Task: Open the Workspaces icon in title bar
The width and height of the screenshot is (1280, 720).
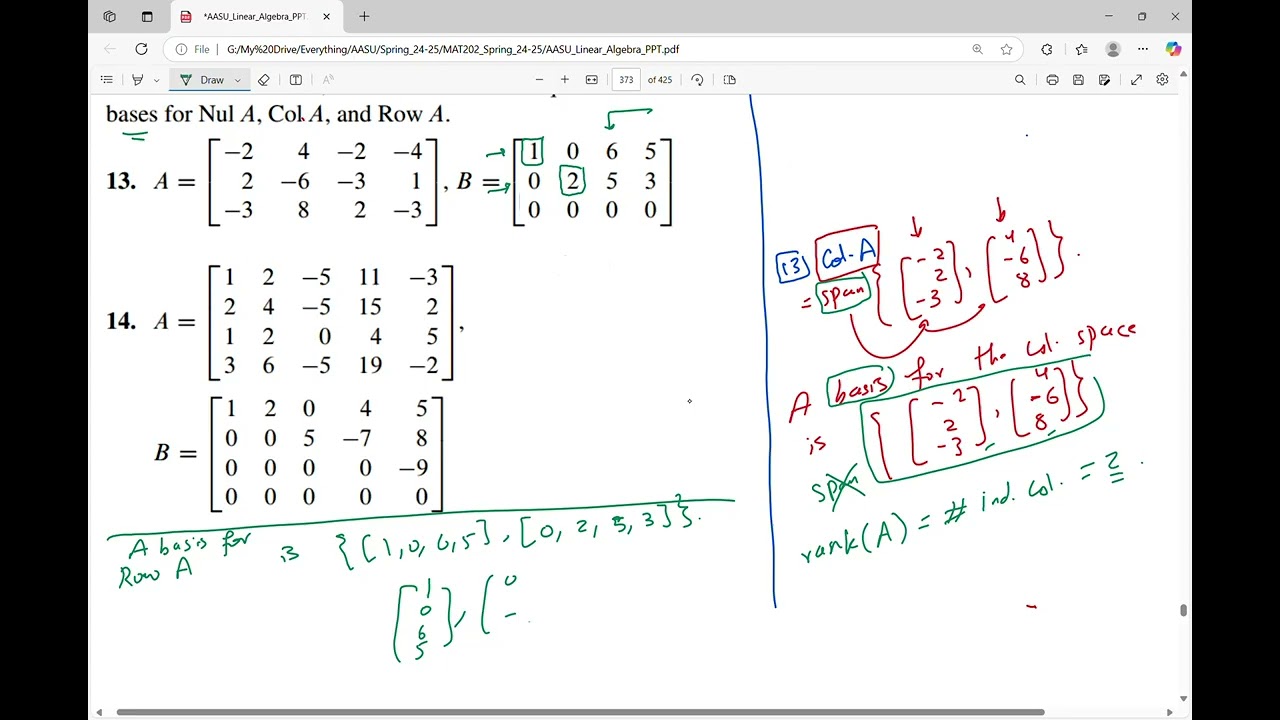Action: (x=110, y=16)
